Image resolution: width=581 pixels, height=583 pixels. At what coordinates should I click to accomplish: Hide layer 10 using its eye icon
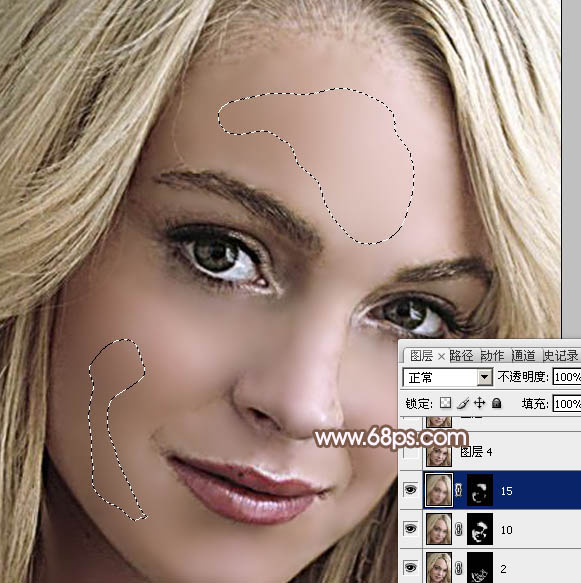click(410, 529)
